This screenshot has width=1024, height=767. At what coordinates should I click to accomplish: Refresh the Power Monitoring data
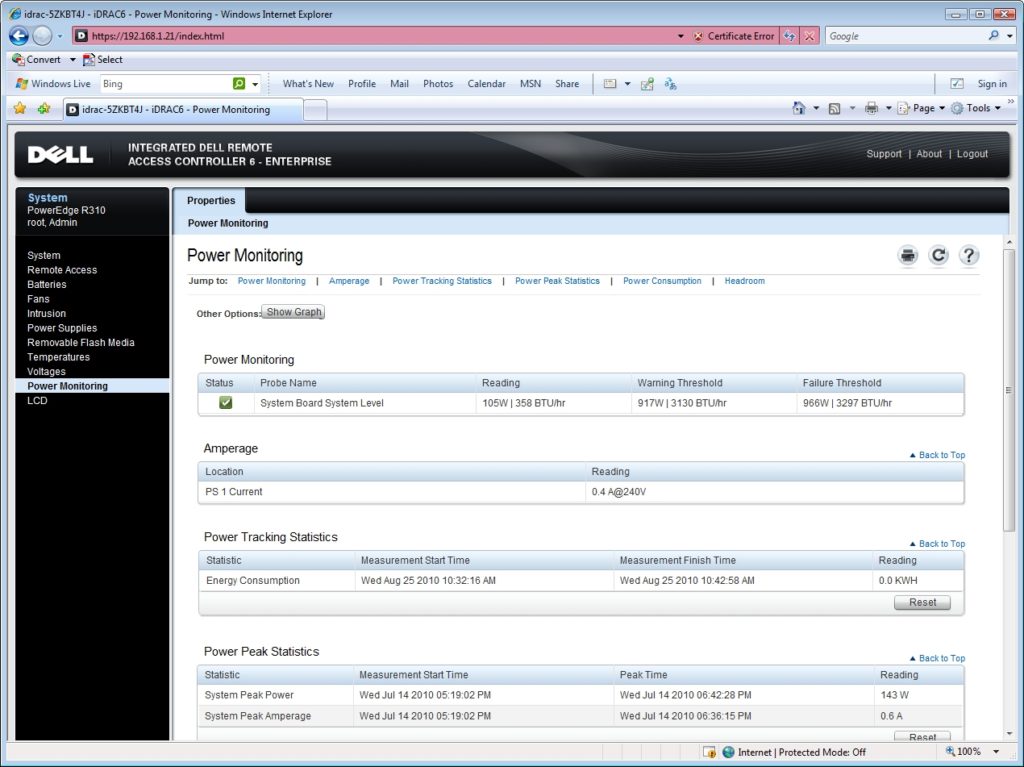(x=938, y=255)
